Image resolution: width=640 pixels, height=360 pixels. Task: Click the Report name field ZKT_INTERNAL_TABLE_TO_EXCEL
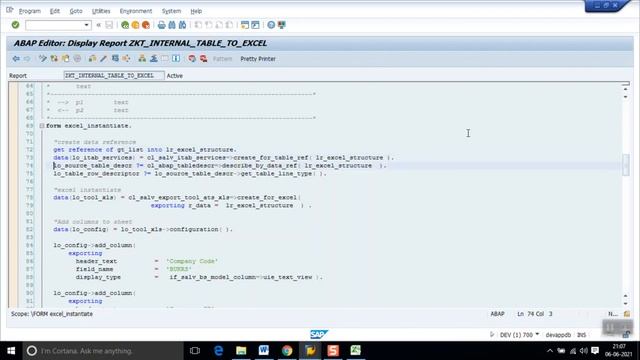114,76
